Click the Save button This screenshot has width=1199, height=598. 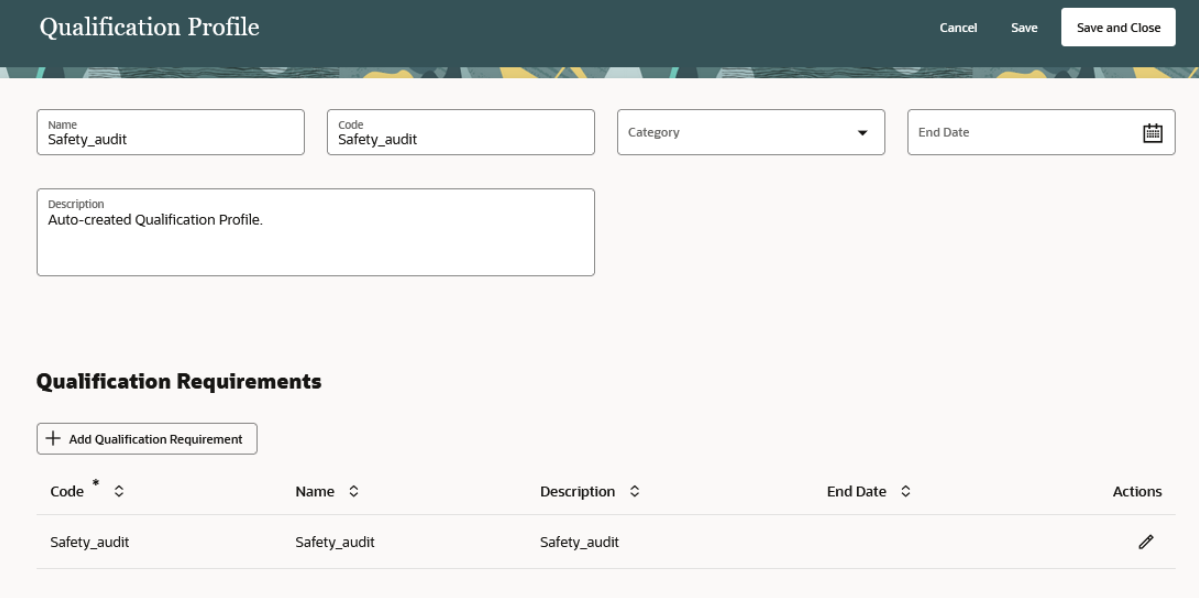tap(1024, 28)
